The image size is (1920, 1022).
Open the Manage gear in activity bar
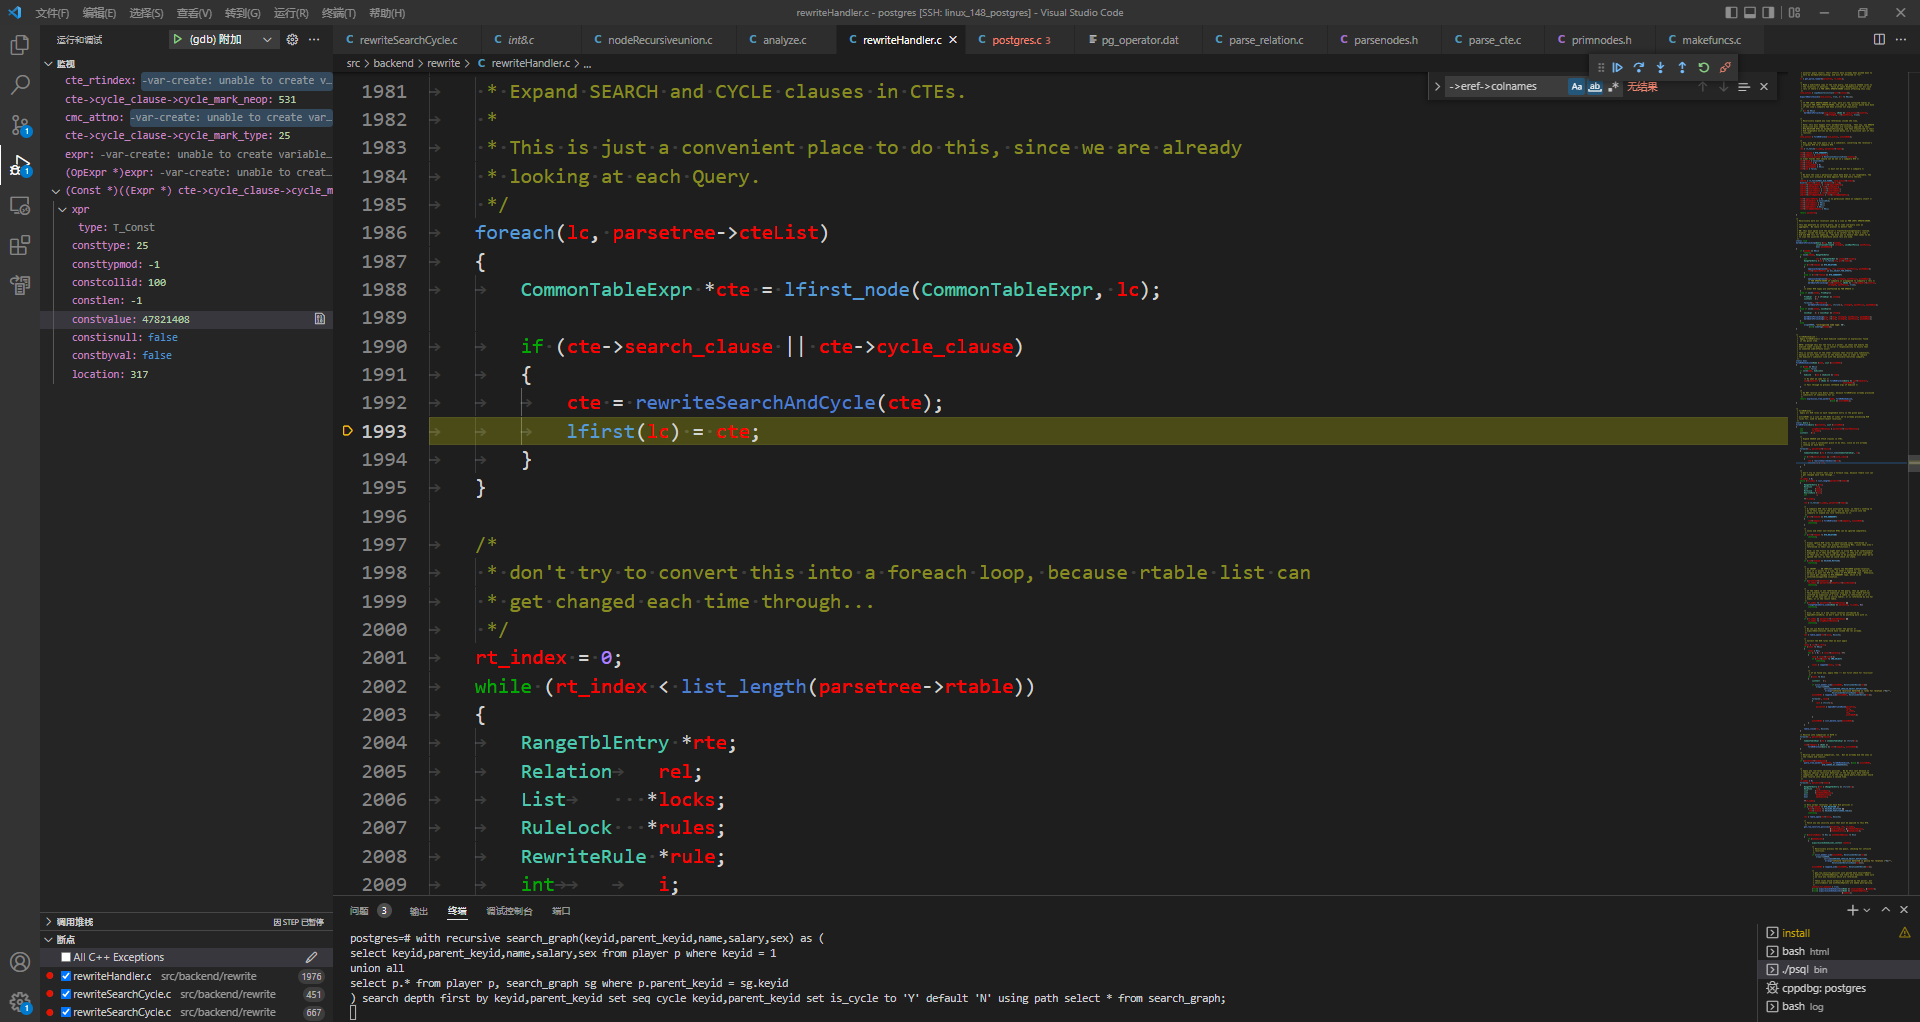tap(20, 1002)
